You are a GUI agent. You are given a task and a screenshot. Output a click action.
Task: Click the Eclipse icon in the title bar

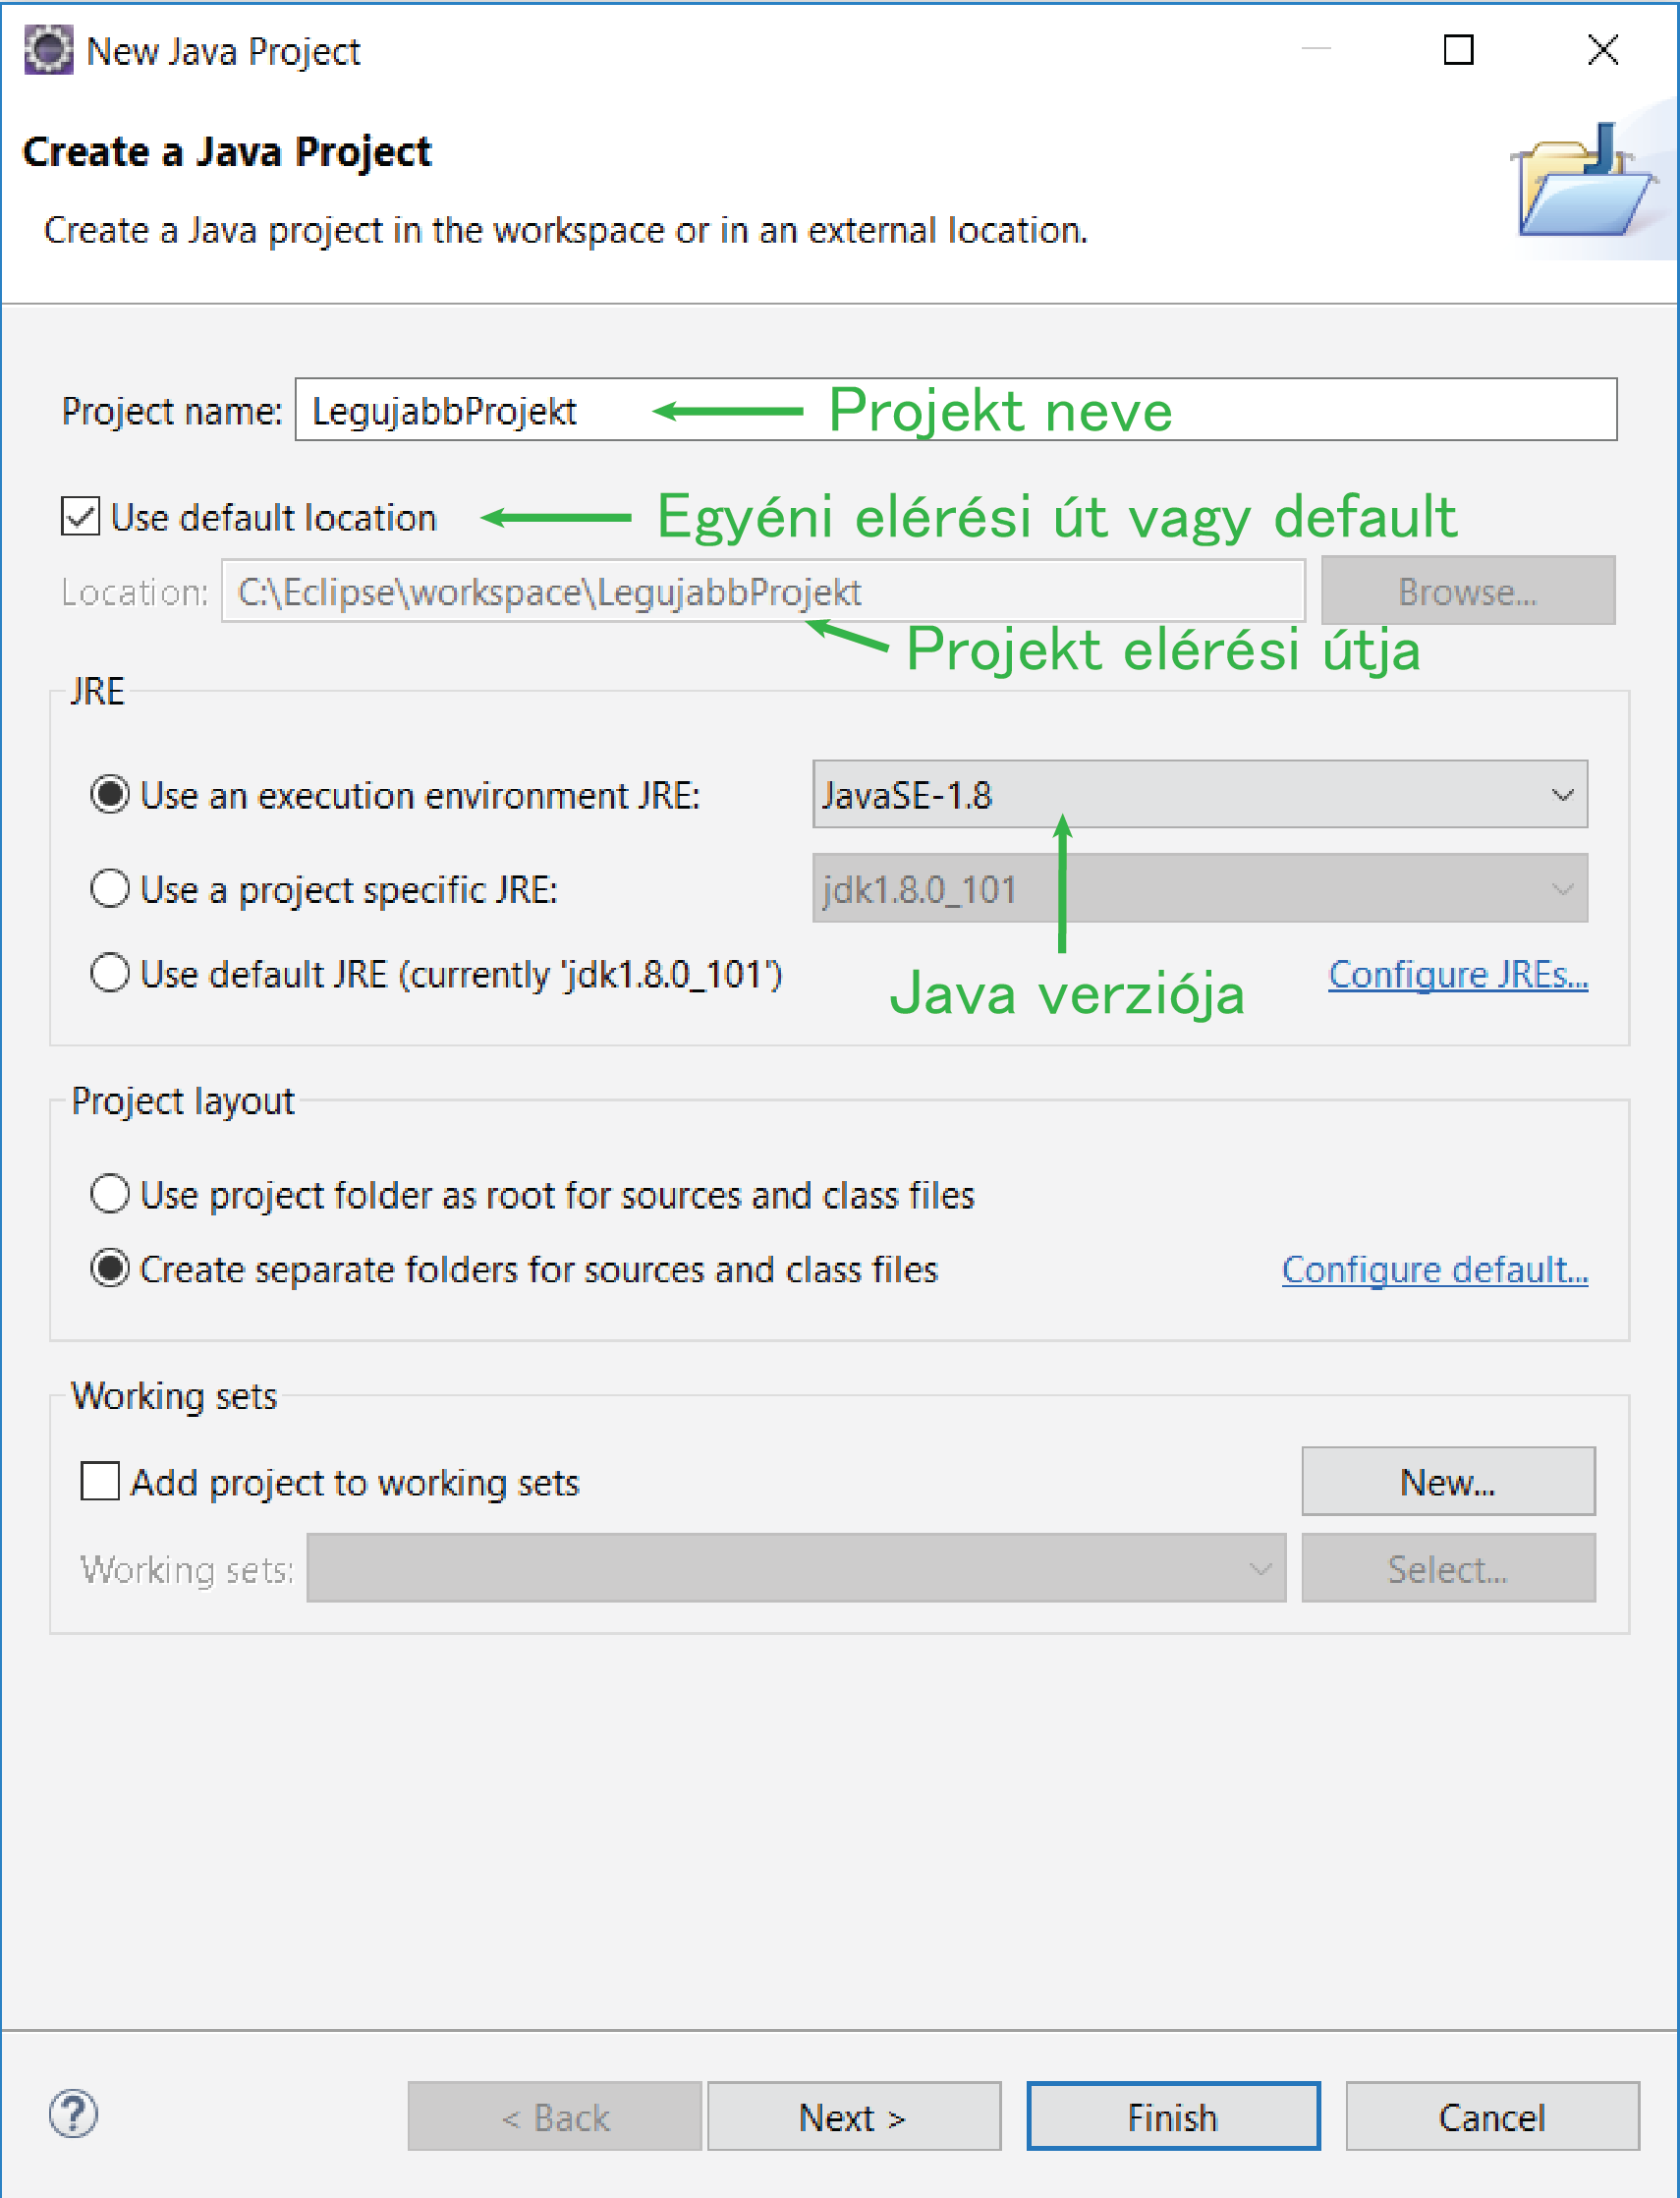48,50
